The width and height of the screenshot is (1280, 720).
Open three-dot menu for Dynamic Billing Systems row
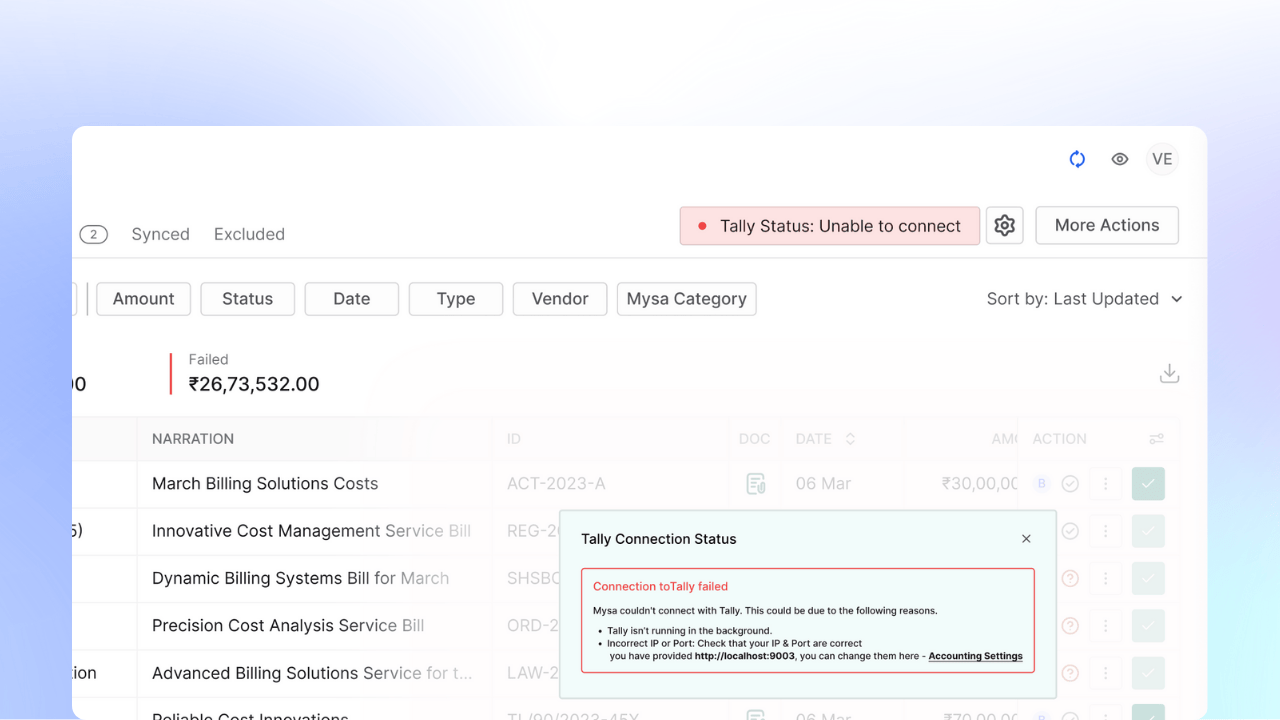pos(1106,578)
